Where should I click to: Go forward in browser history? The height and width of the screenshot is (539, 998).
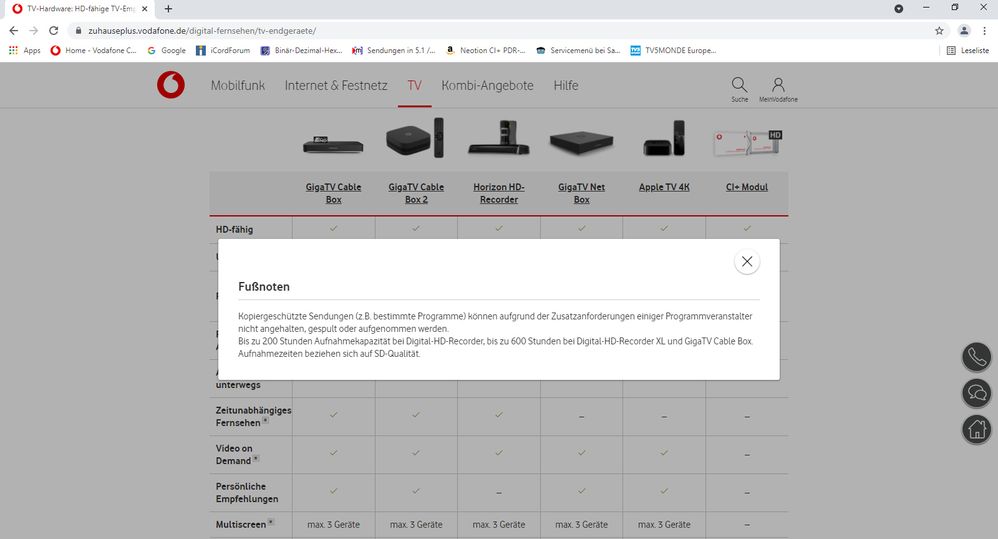[34, 31]
